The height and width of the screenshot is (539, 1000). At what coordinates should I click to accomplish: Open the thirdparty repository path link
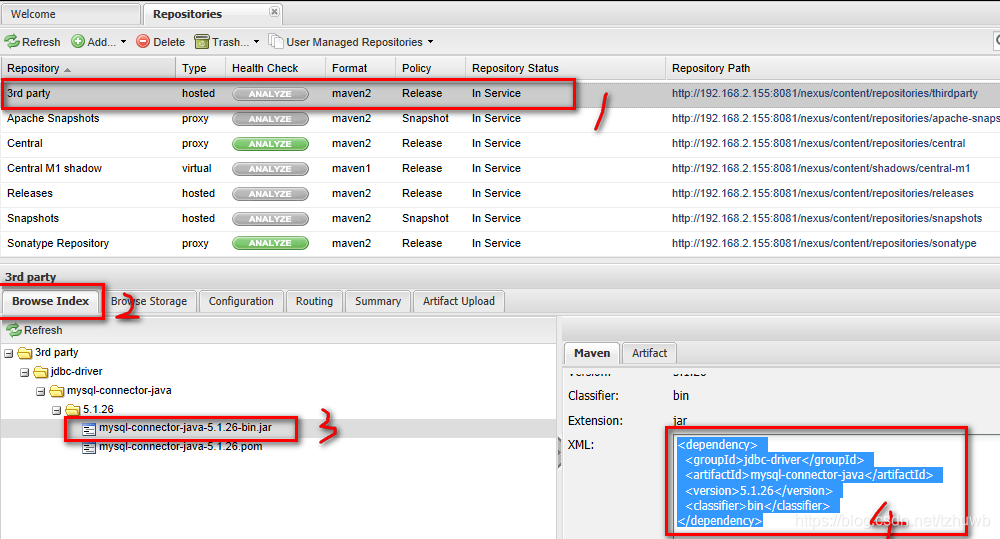pos(825,93)
